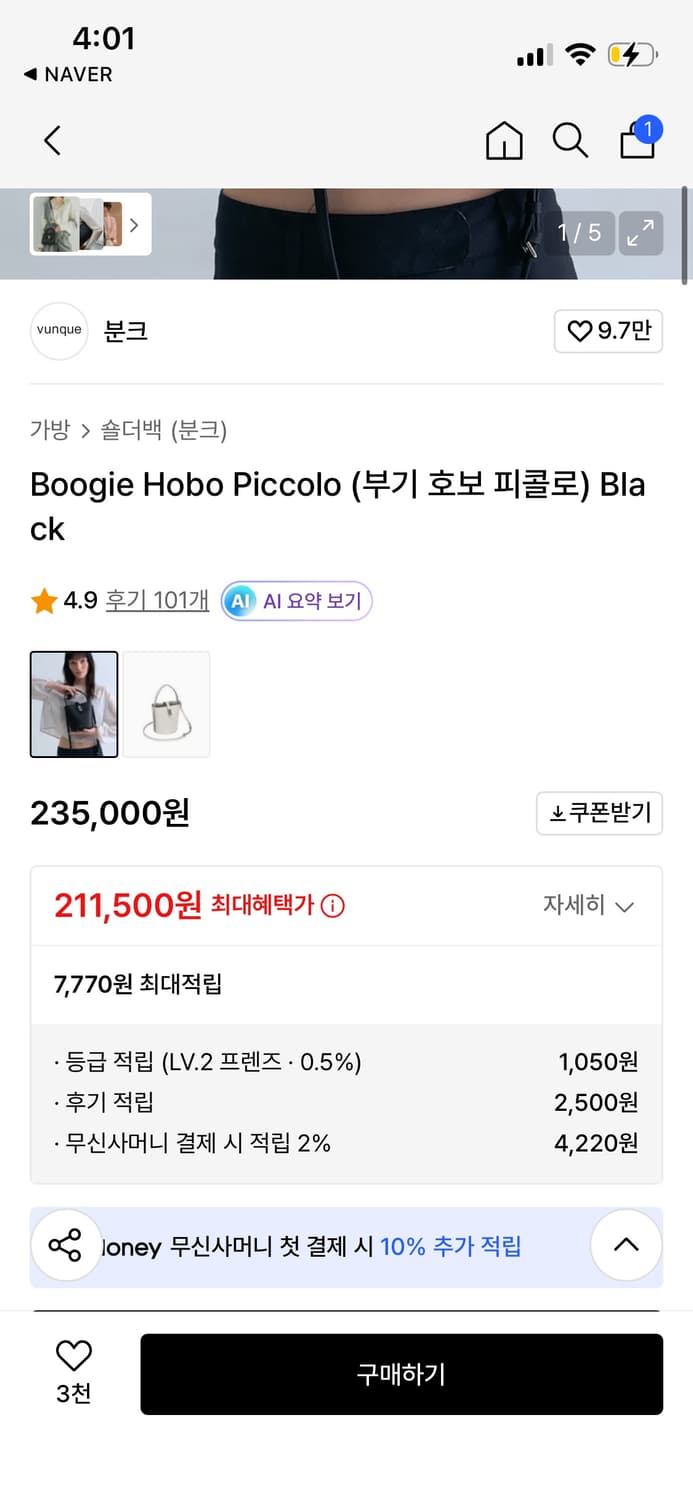The height and width of the screenshot is (1500, 693).
Task: Tap the share icon
Action: [66, 1245]
